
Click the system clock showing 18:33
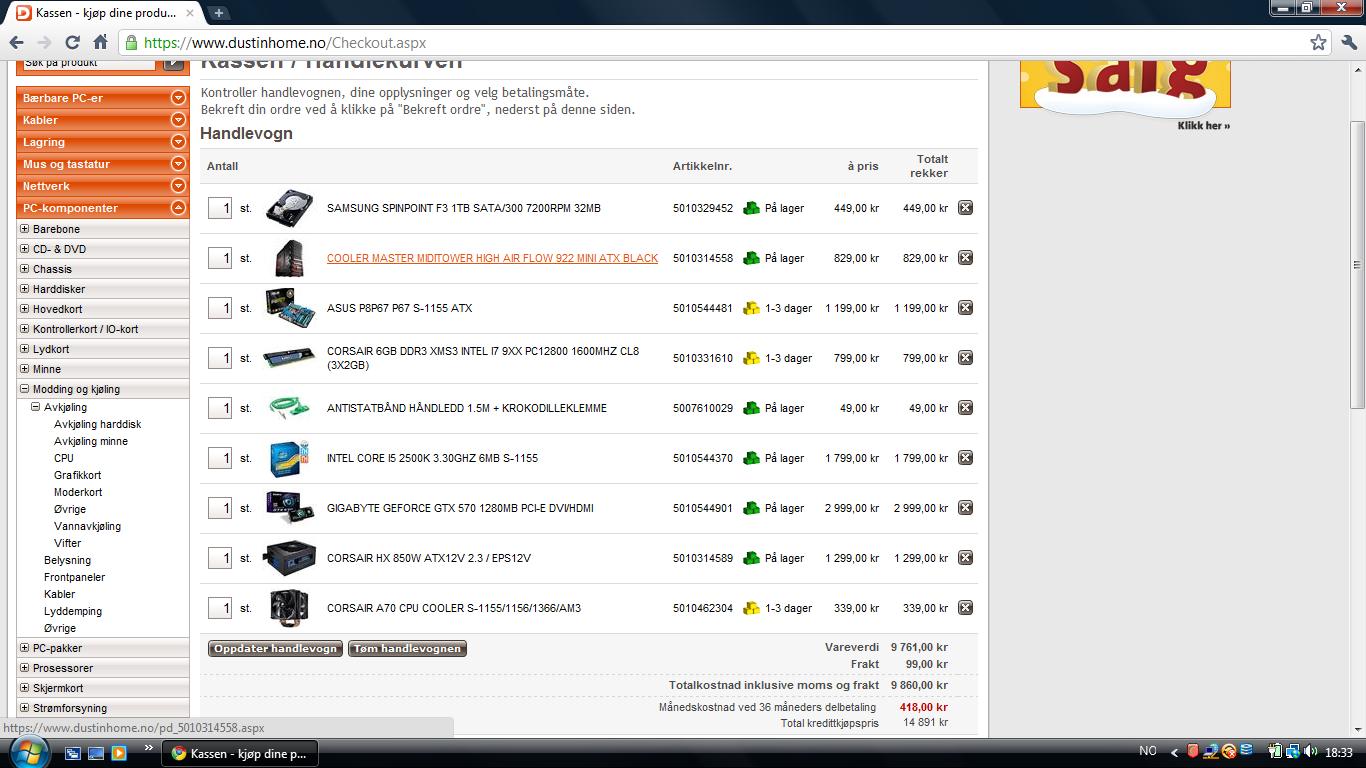[1338, 752]
